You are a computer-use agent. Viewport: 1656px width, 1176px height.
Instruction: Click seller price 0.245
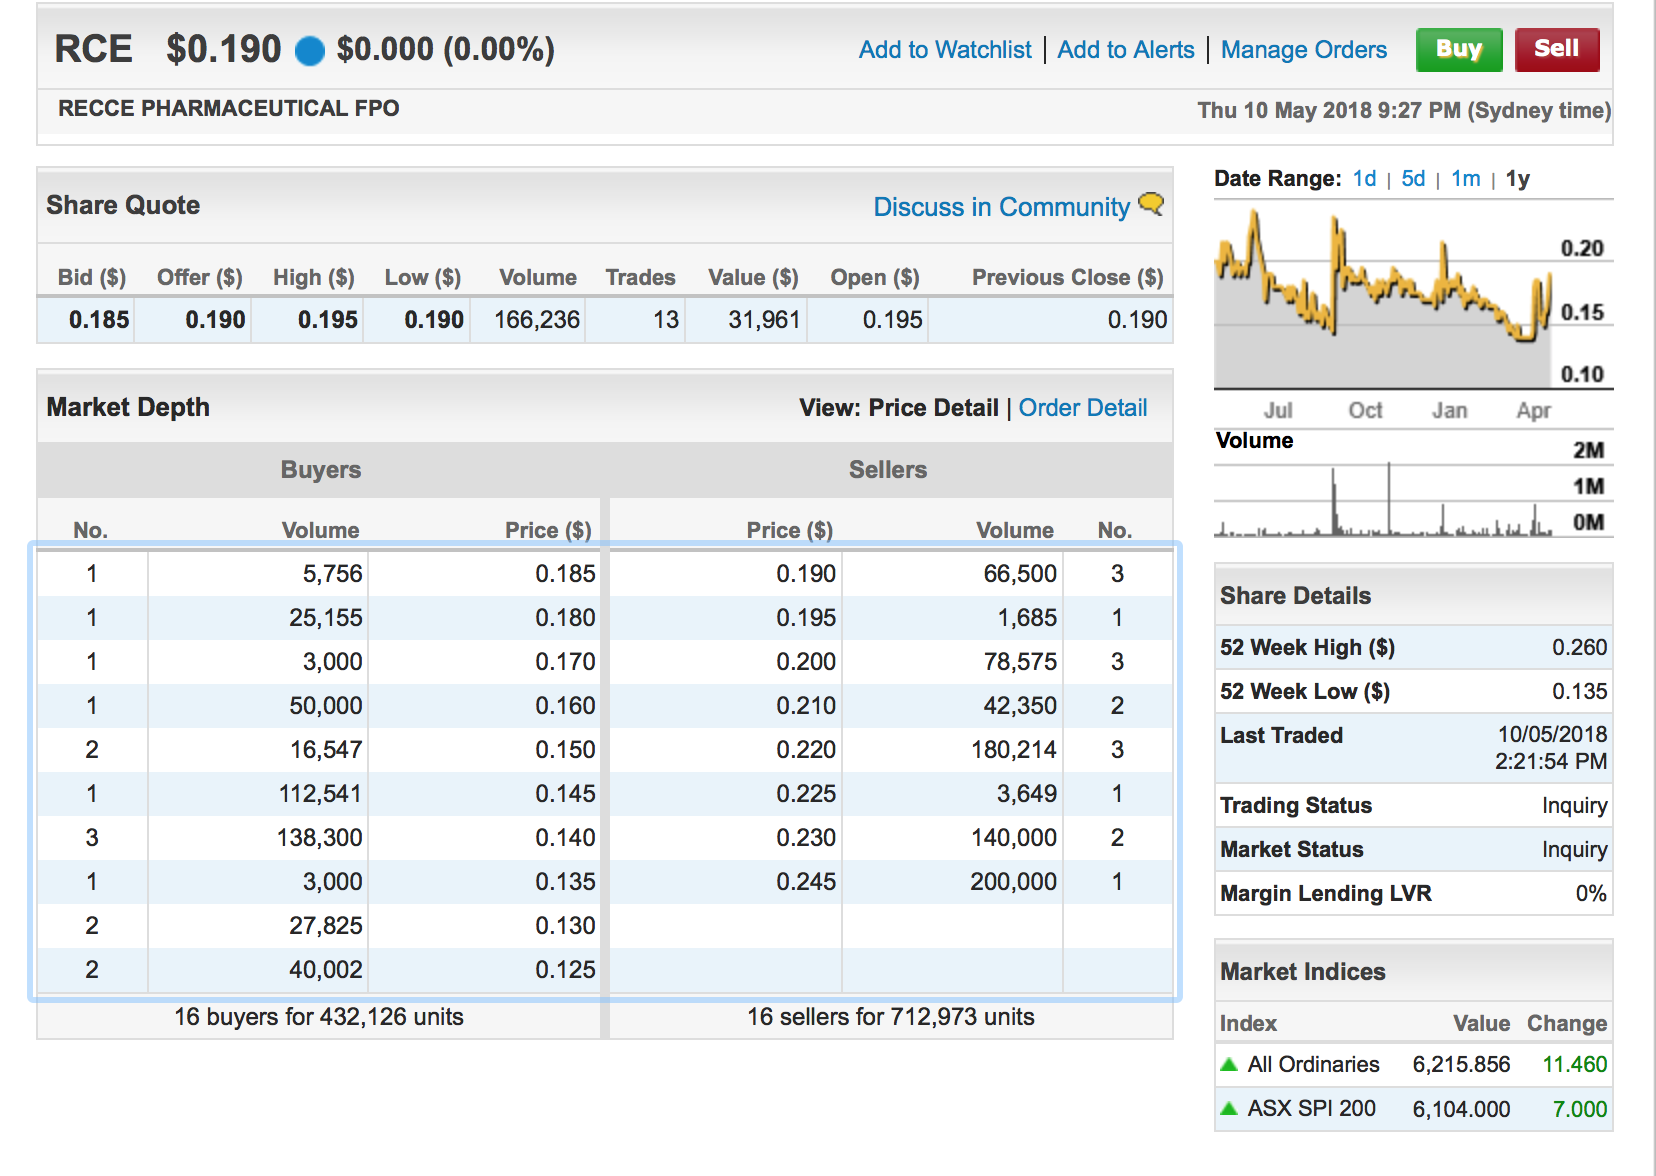[806, 882]
